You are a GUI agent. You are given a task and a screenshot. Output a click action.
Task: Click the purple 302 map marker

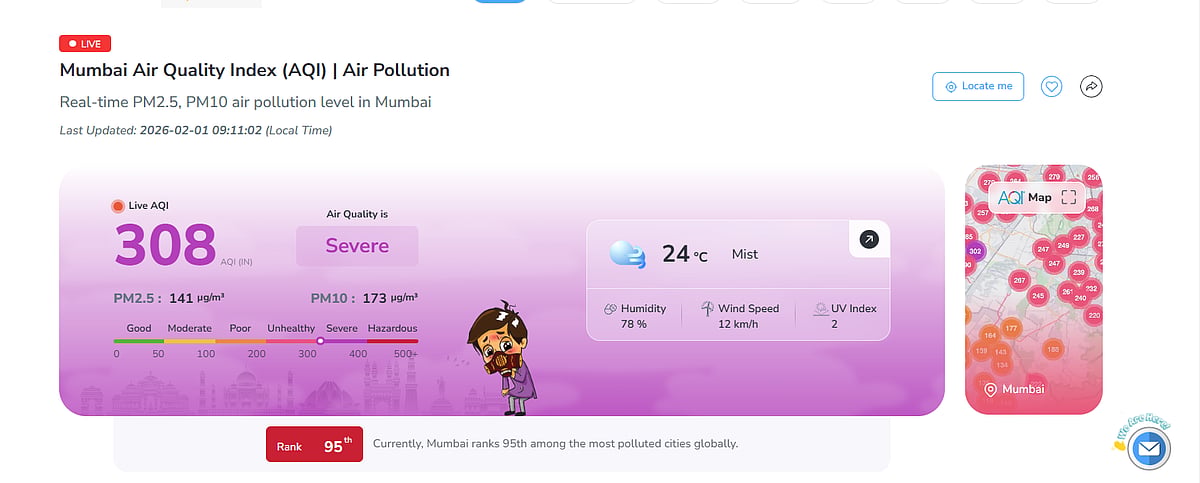977,250
